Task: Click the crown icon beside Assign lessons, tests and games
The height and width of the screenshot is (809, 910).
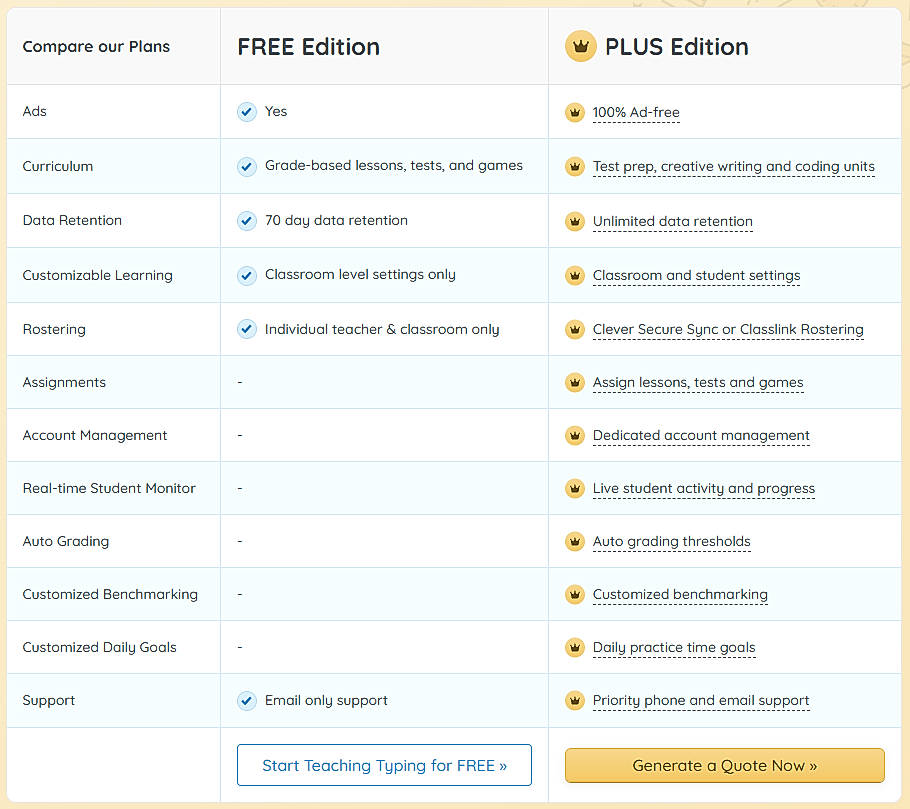Action: (x=575, y=382)
